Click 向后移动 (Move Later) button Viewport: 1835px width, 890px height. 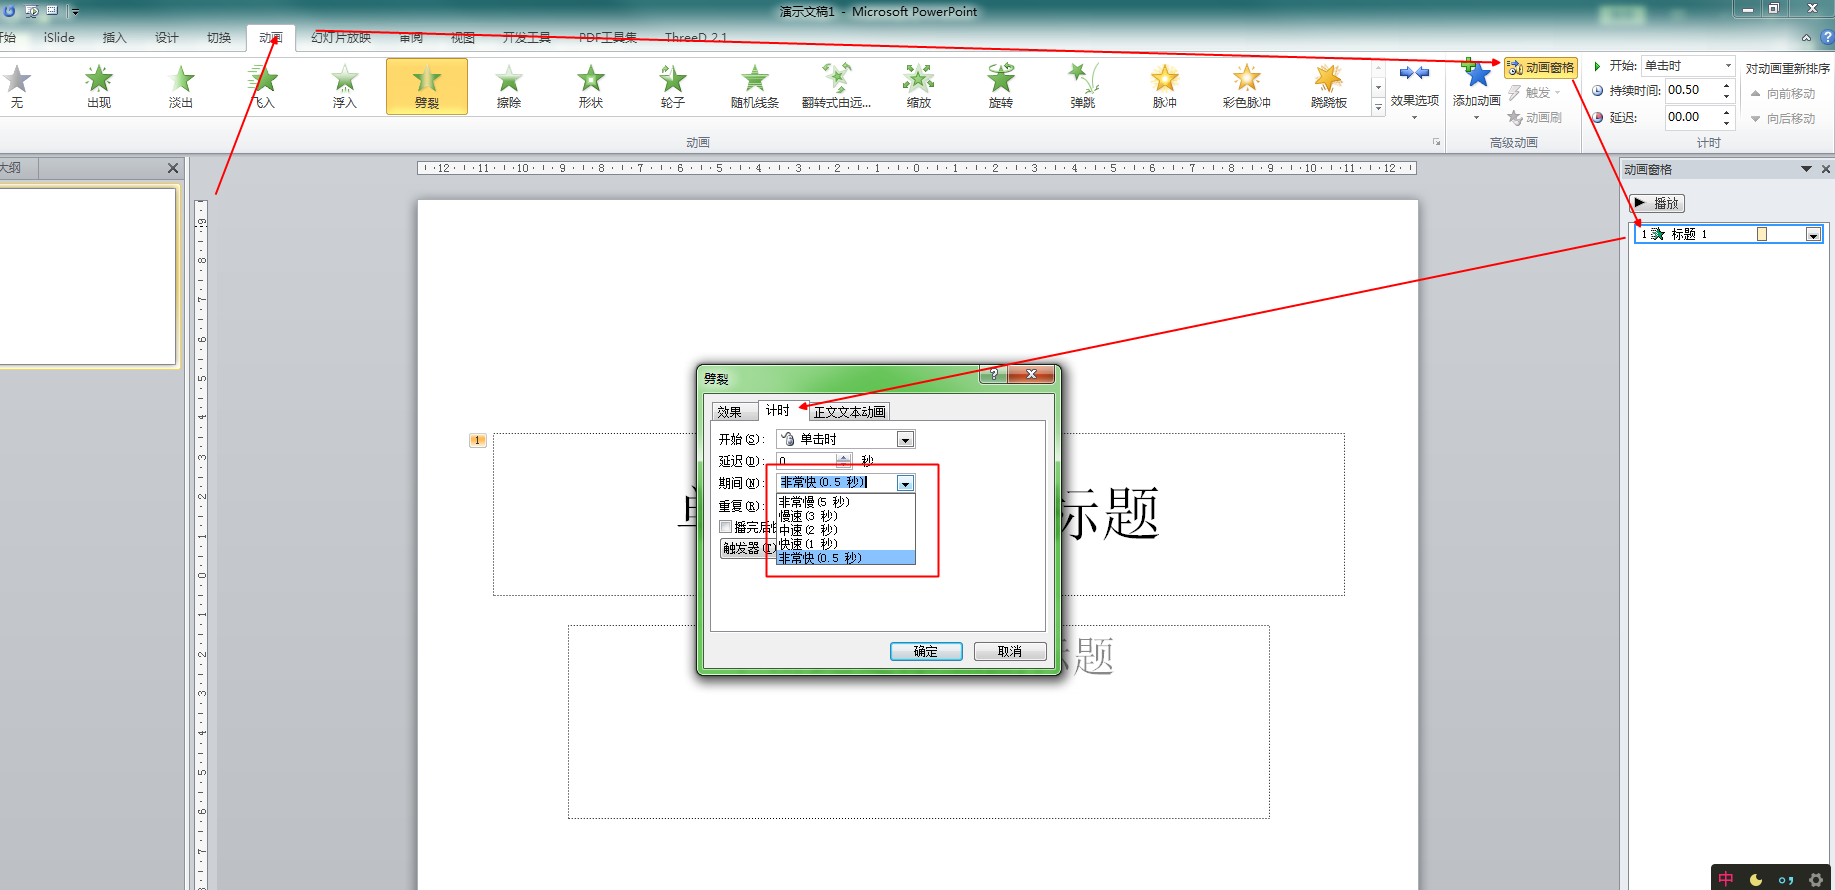(1783, 118)
